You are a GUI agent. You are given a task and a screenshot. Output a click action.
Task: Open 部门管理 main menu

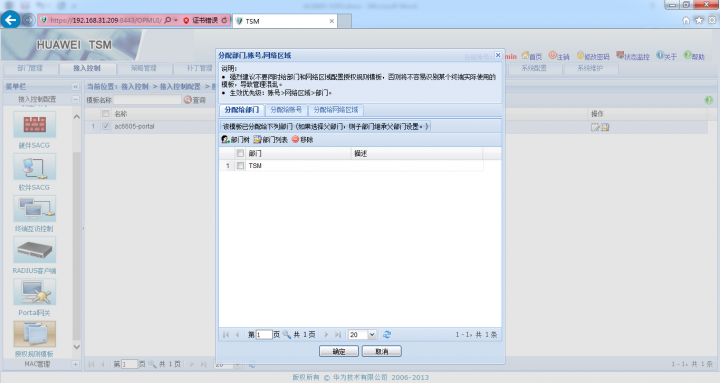click(x=30, y=68)
